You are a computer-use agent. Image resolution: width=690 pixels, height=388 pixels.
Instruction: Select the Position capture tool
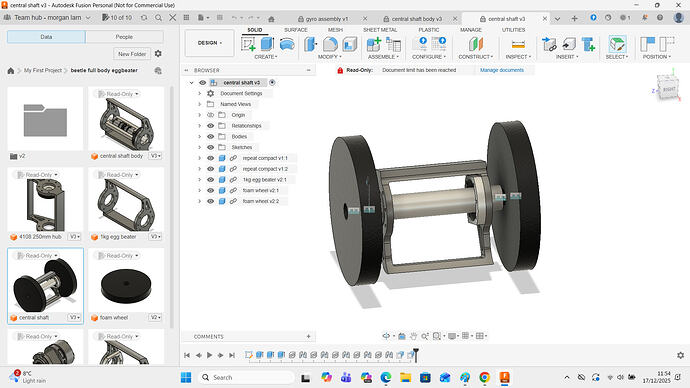click(x=647, y=44)
